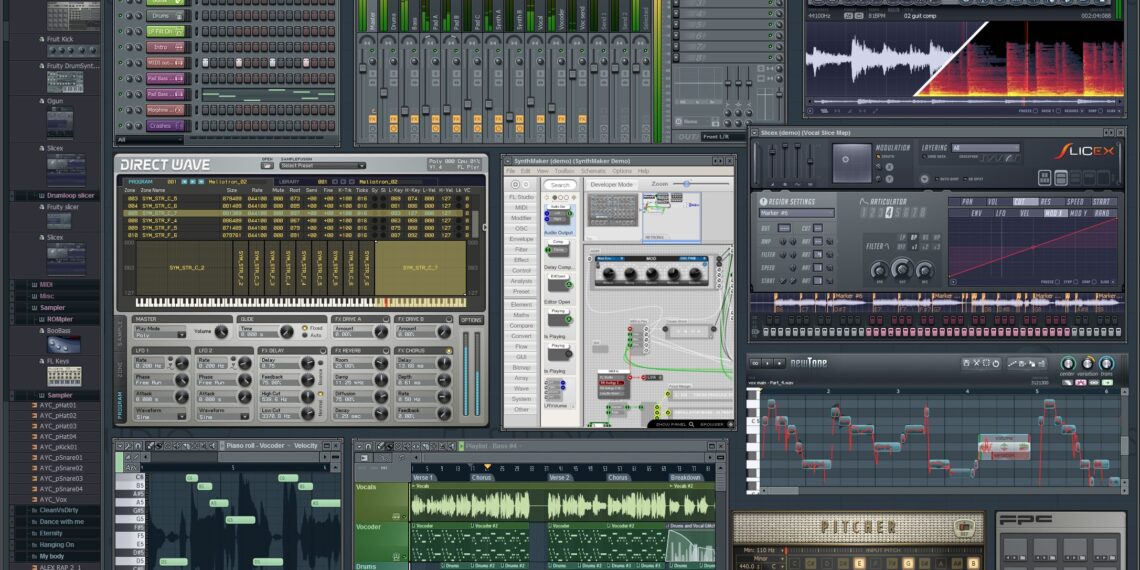This screenshot has width=1140, height=570.
Task: Toggle the FX Chorus enable LED in DirectWave
Action: click(x=449, y=351)
